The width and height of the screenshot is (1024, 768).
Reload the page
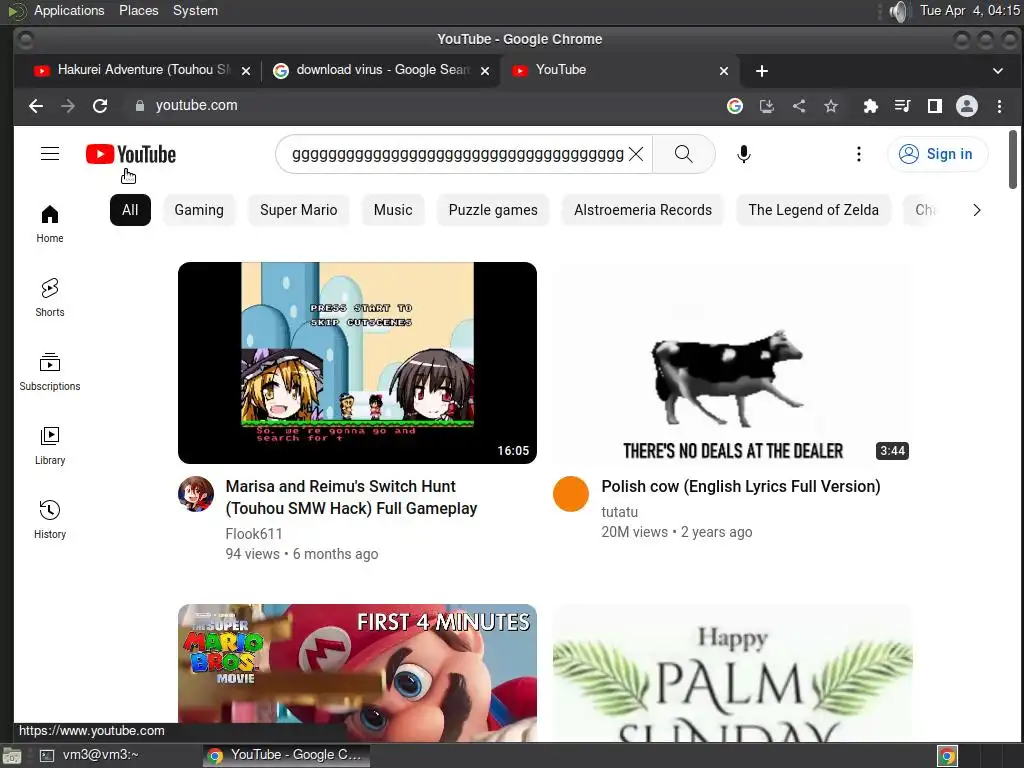point(100,106)
